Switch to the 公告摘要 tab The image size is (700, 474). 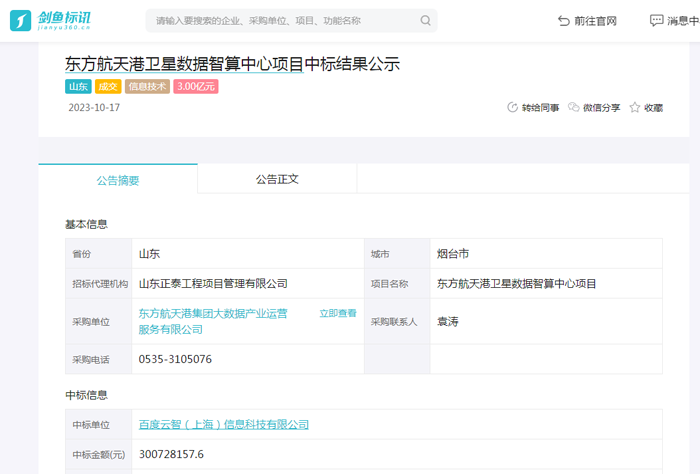tap(118, 179)
